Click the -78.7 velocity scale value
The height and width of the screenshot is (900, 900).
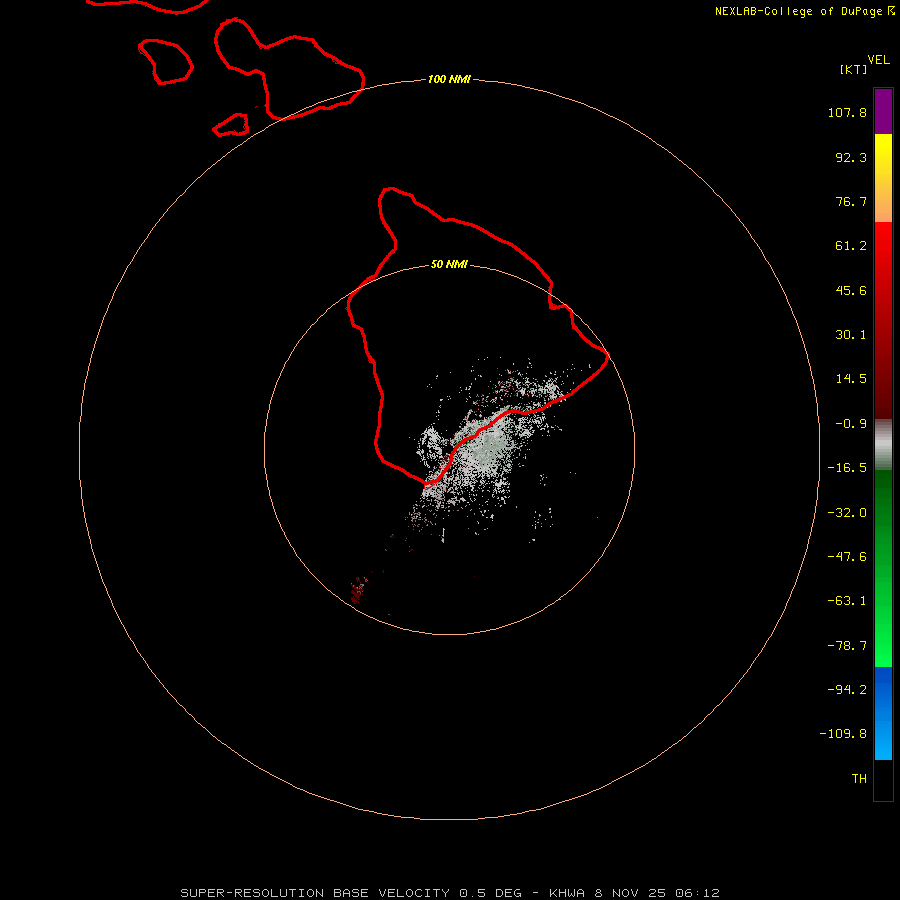(847, 646)
